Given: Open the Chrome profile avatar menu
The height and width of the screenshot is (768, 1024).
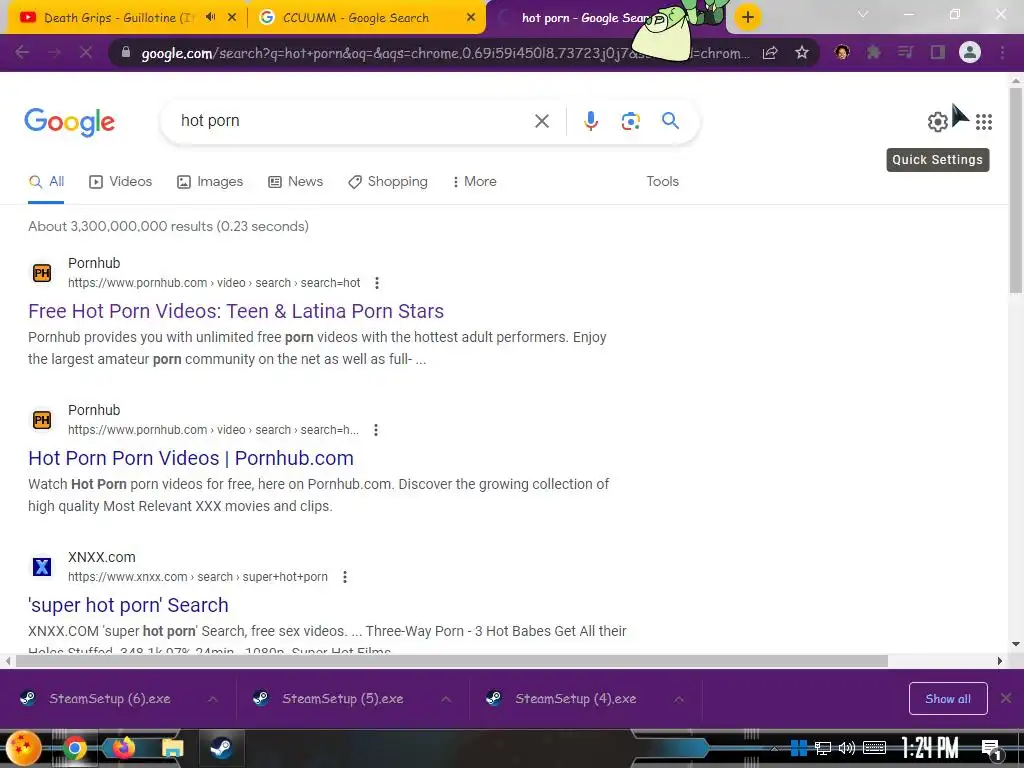Looking at the screenshot, I should (x=970, y=52).
